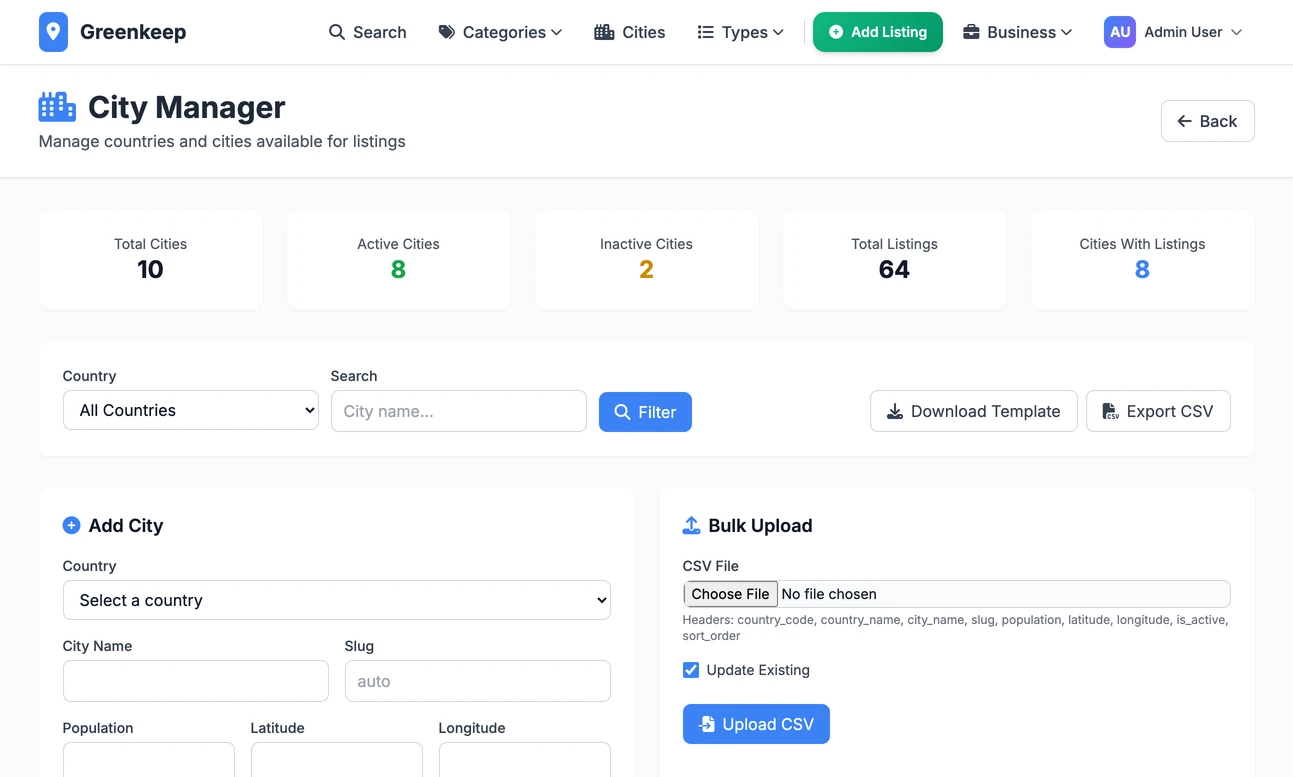Click the Greenkeep map pin logo icon
Screen dimensions: 1293x777
(x=53, y=32)
